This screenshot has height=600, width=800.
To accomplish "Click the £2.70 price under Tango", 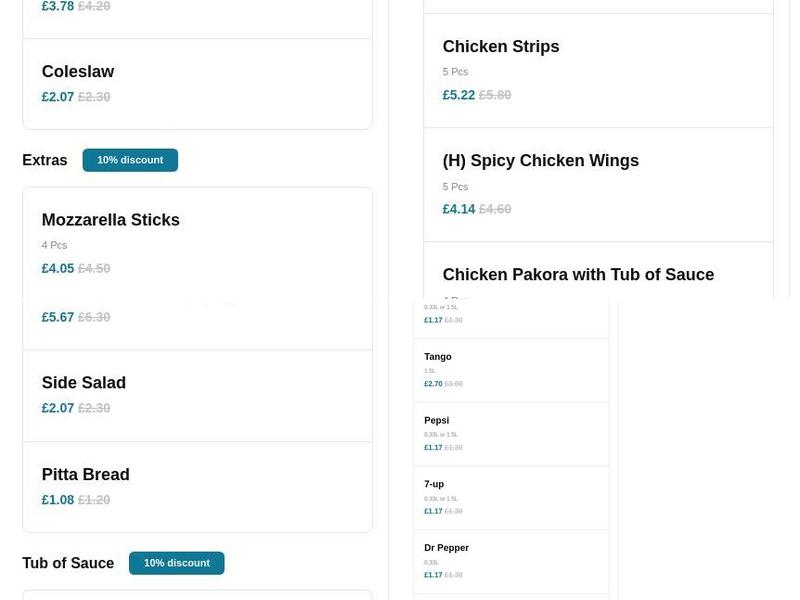I will 432,383.
